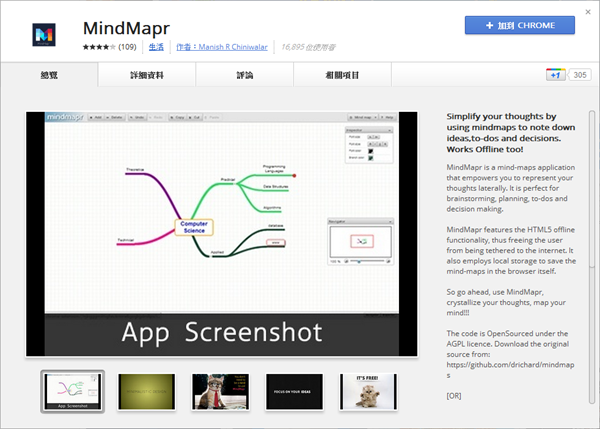Viewport: 600px width, 429px height.
Task: Click the MindMapr app logo icon
Action: 44,34
